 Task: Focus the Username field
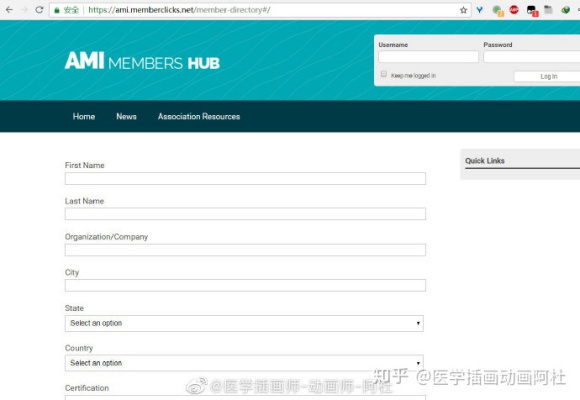428,57
